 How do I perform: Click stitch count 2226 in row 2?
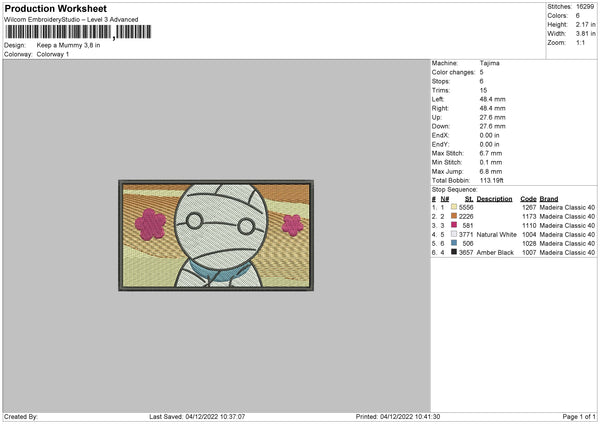466,217
